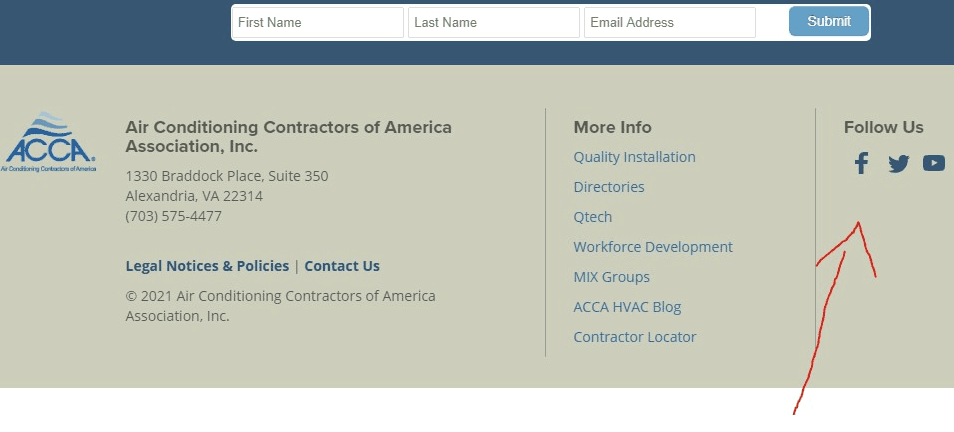The image size is (954, 432).
Task: Click the phone number (703) 575-4477
Action: click(173, 216)
